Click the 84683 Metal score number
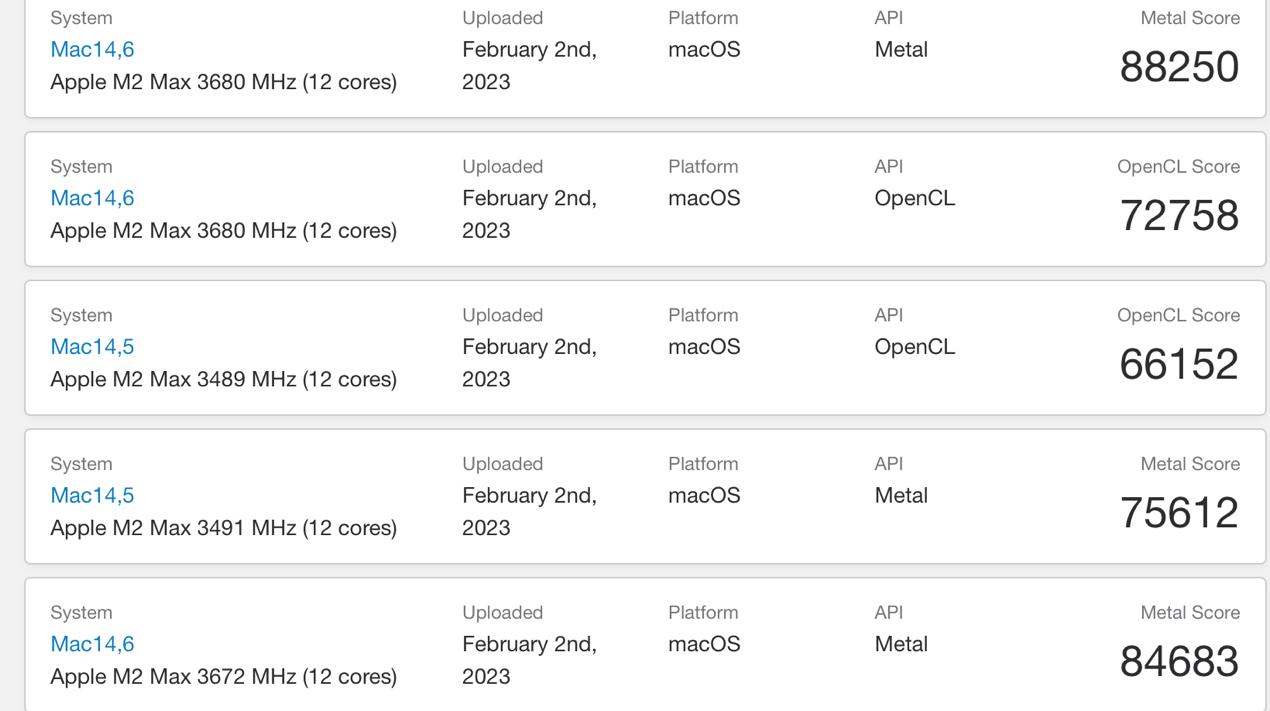 1179,661
